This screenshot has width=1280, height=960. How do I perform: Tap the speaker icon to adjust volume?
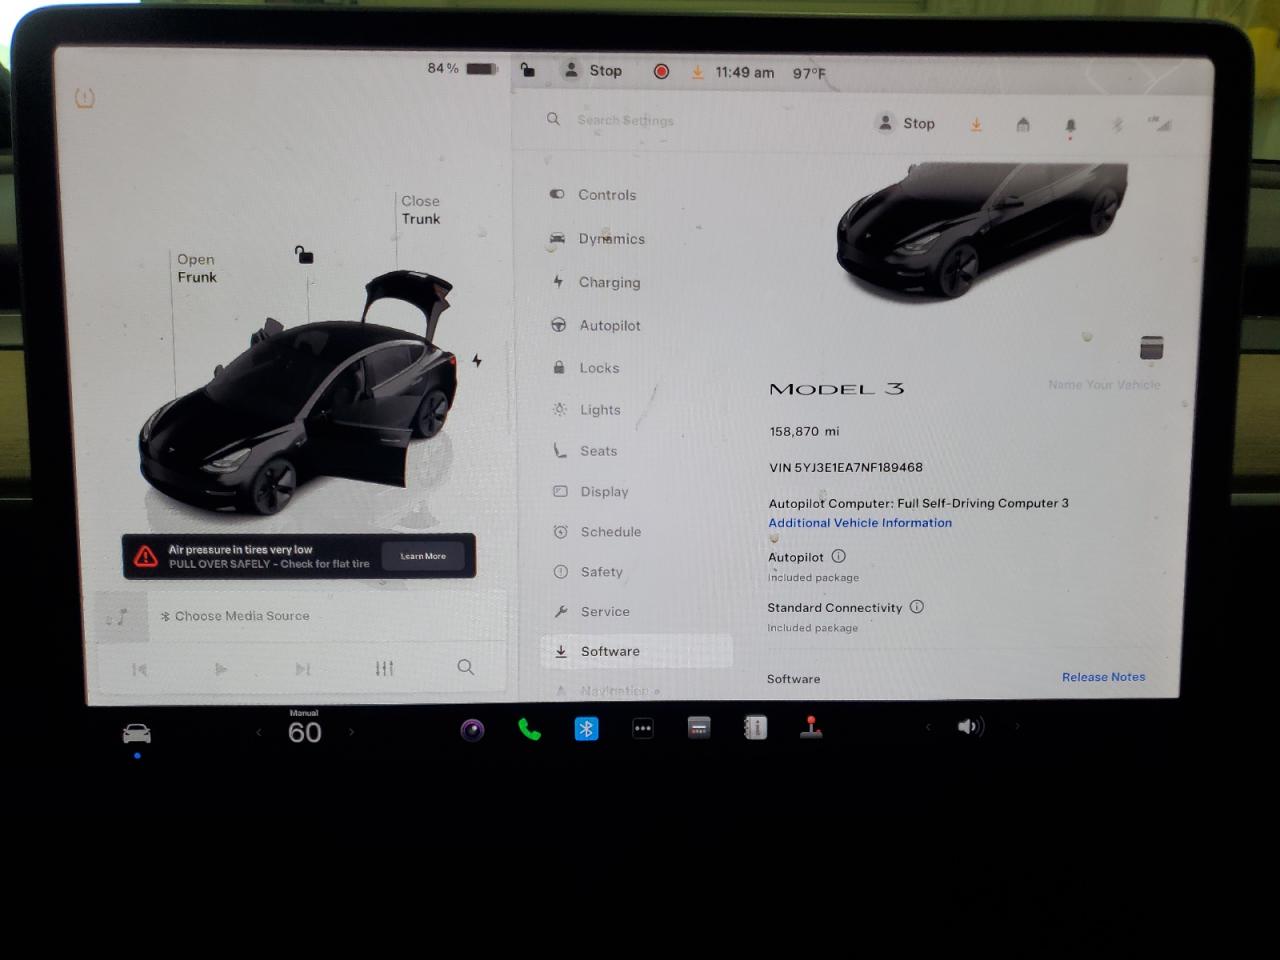click(x=969, y=727)
